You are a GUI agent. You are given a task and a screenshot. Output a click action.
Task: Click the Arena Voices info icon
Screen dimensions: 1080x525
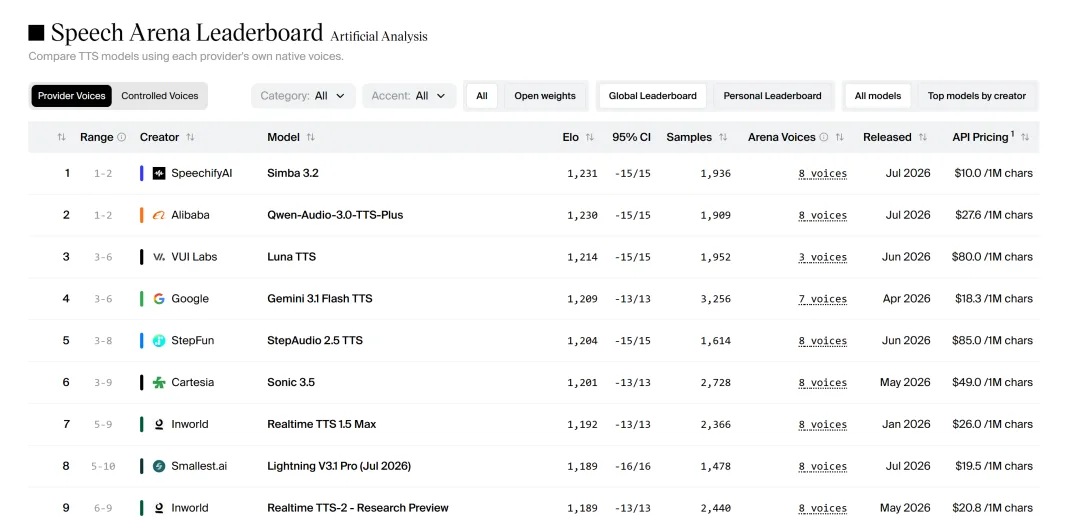point(824,137)
